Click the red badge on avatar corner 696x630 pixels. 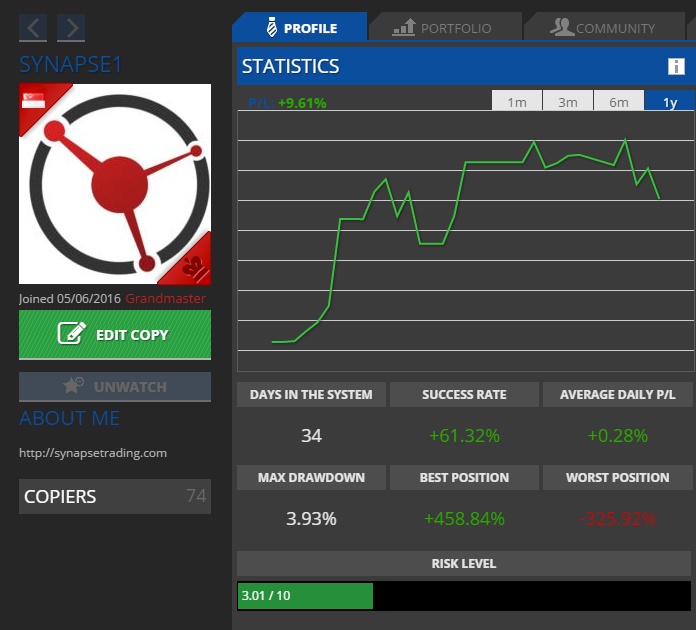(196, 266)
